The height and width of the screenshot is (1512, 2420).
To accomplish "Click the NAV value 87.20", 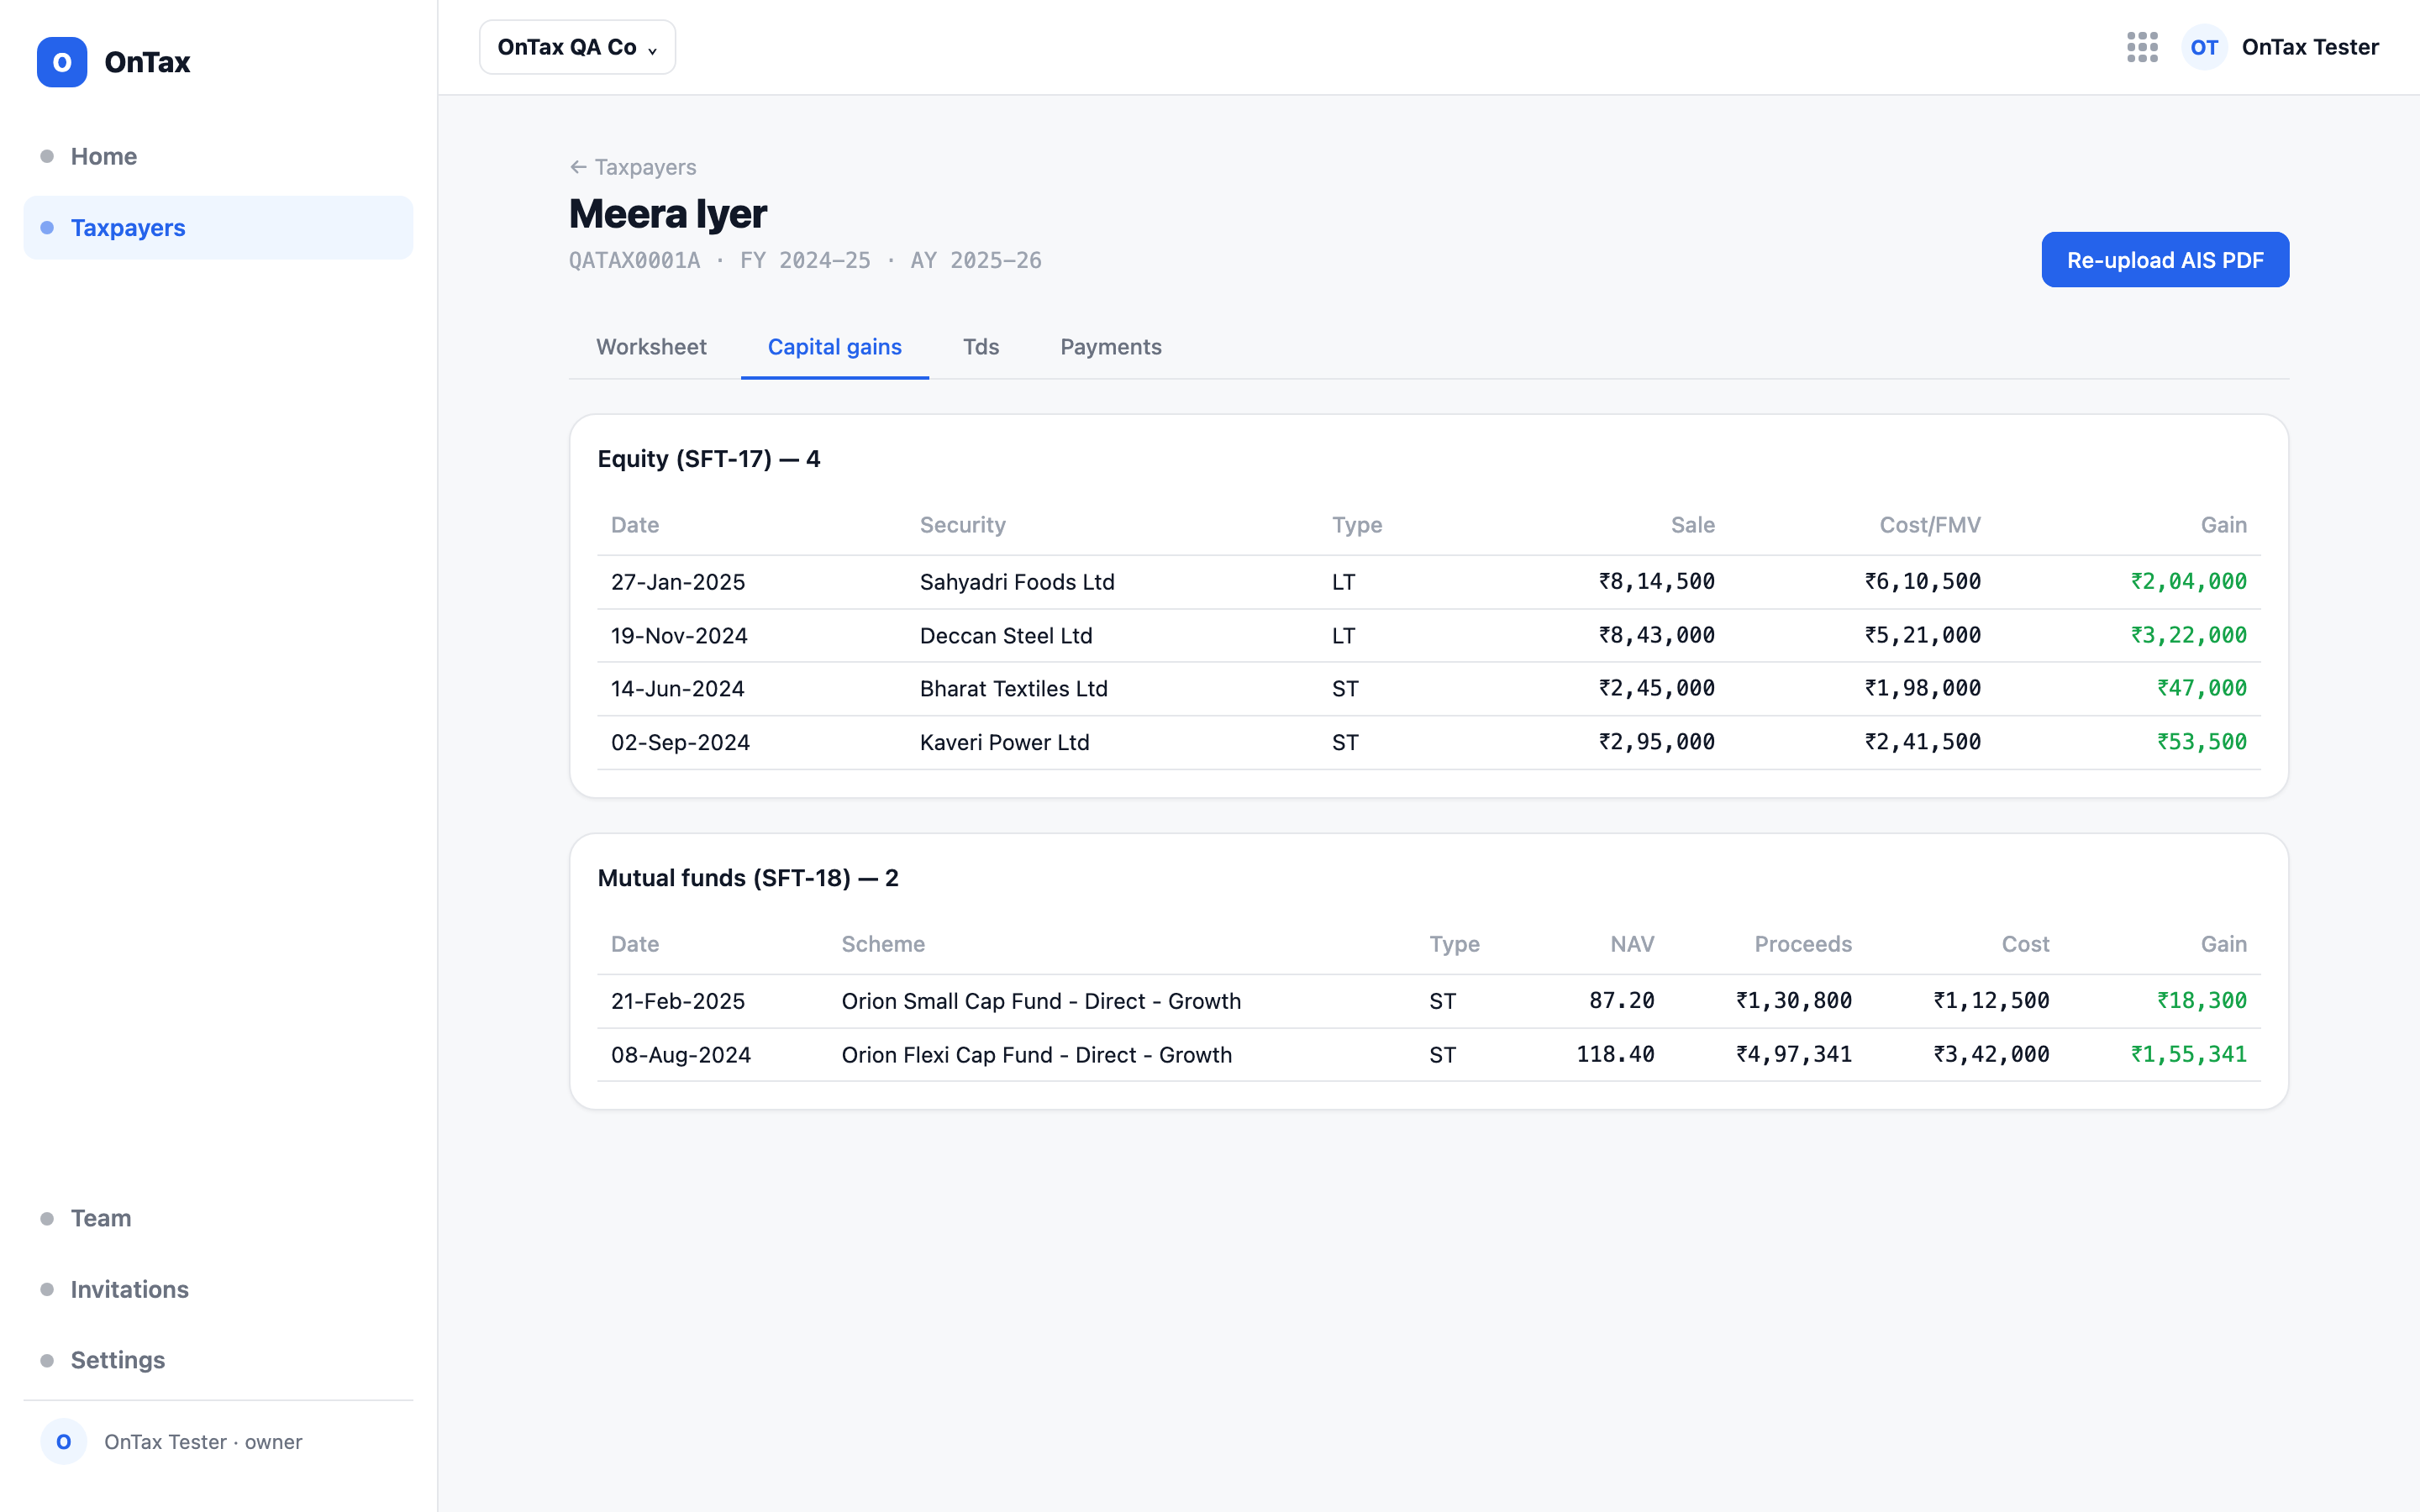I will [1622, 1001].
